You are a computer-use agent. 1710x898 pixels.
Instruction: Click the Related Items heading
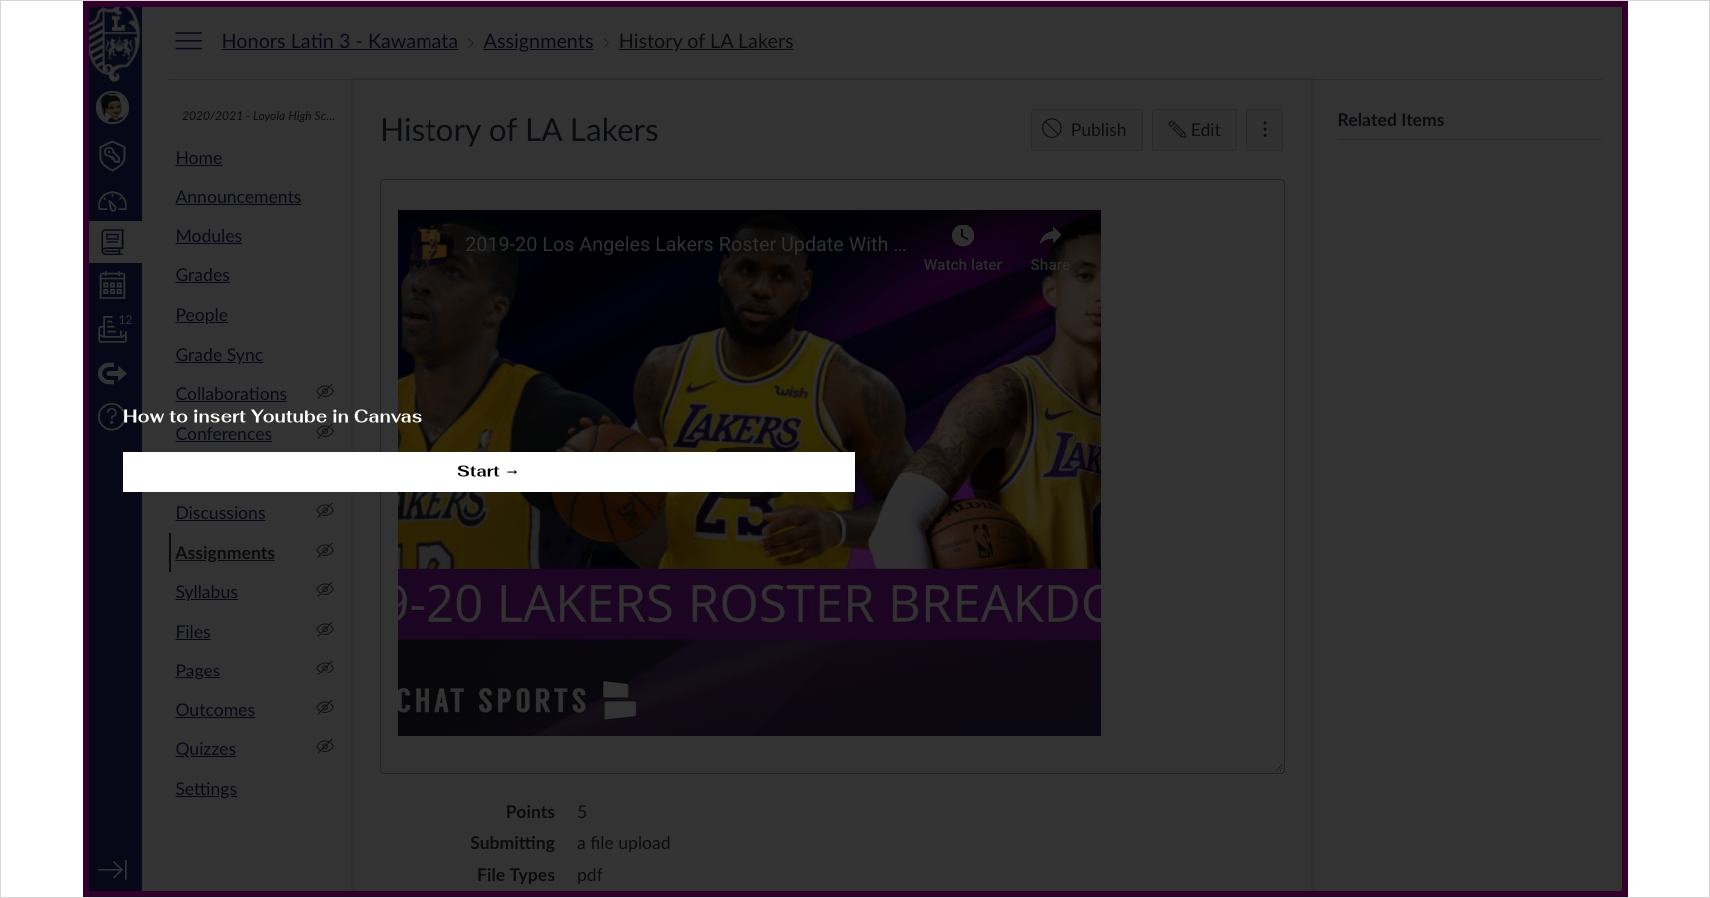pos(1390,120)
